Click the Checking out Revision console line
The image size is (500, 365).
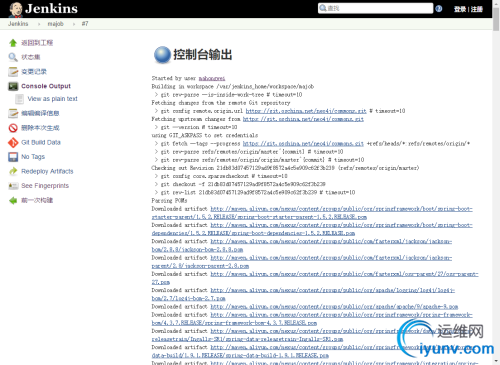[x=285, y=168]
